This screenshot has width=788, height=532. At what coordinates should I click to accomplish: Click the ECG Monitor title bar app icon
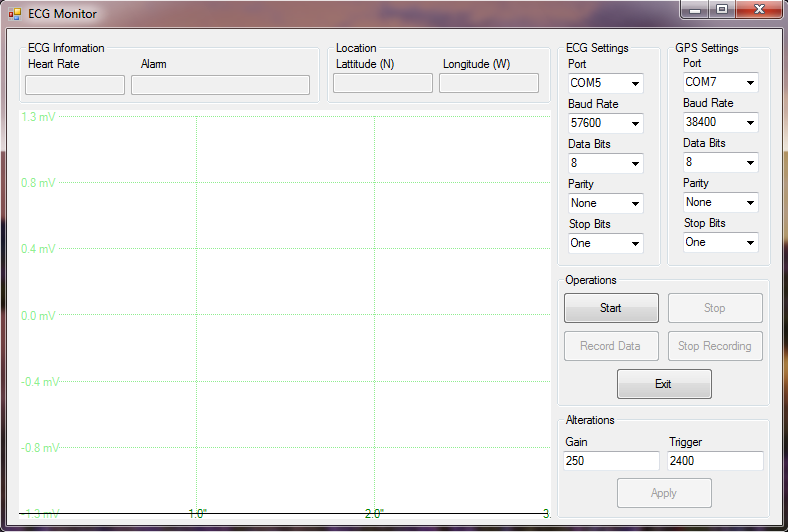point(15,14)
